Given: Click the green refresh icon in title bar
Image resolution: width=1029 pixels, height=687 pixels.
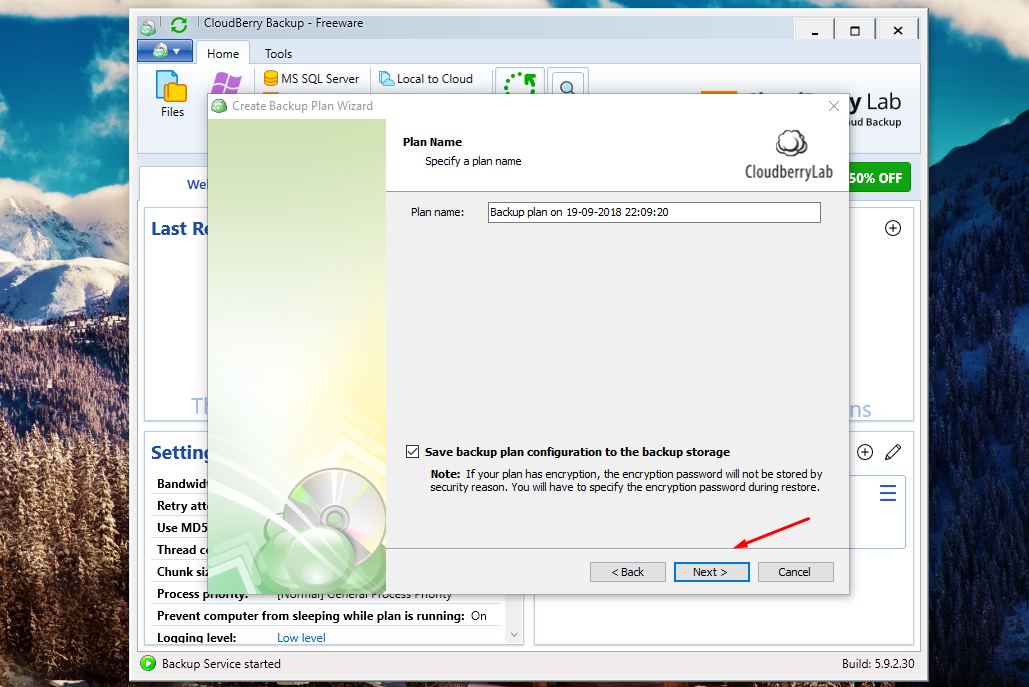Looking at the screenshot, I should pyautogui.click(x=178, y=25).
